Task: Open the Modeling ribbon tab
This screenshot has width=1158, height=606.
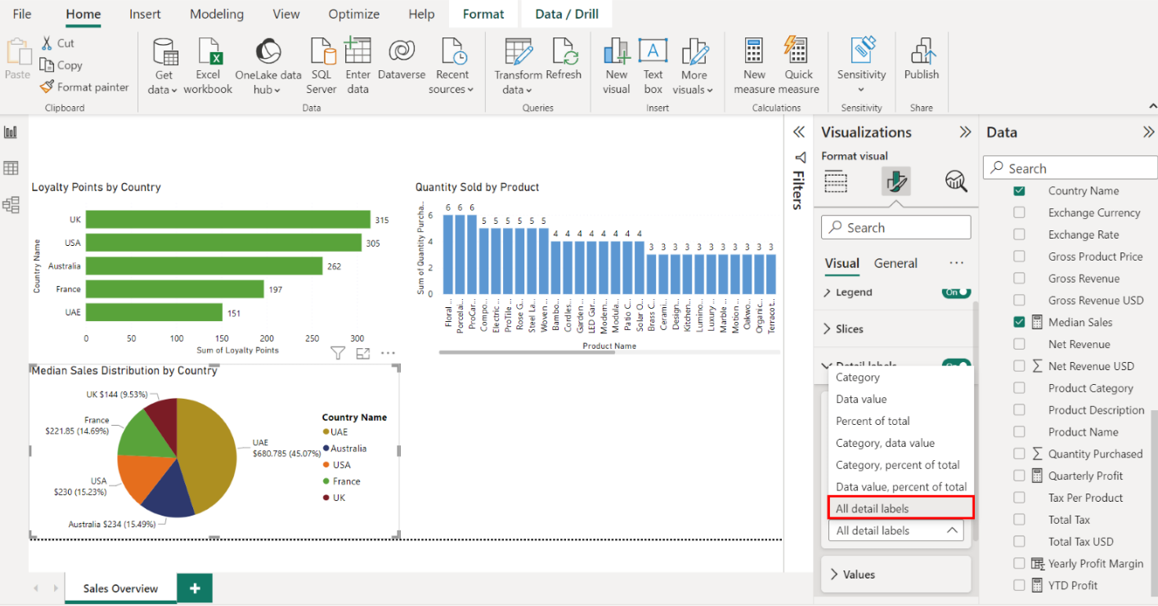Action: [x=216, y=14]
